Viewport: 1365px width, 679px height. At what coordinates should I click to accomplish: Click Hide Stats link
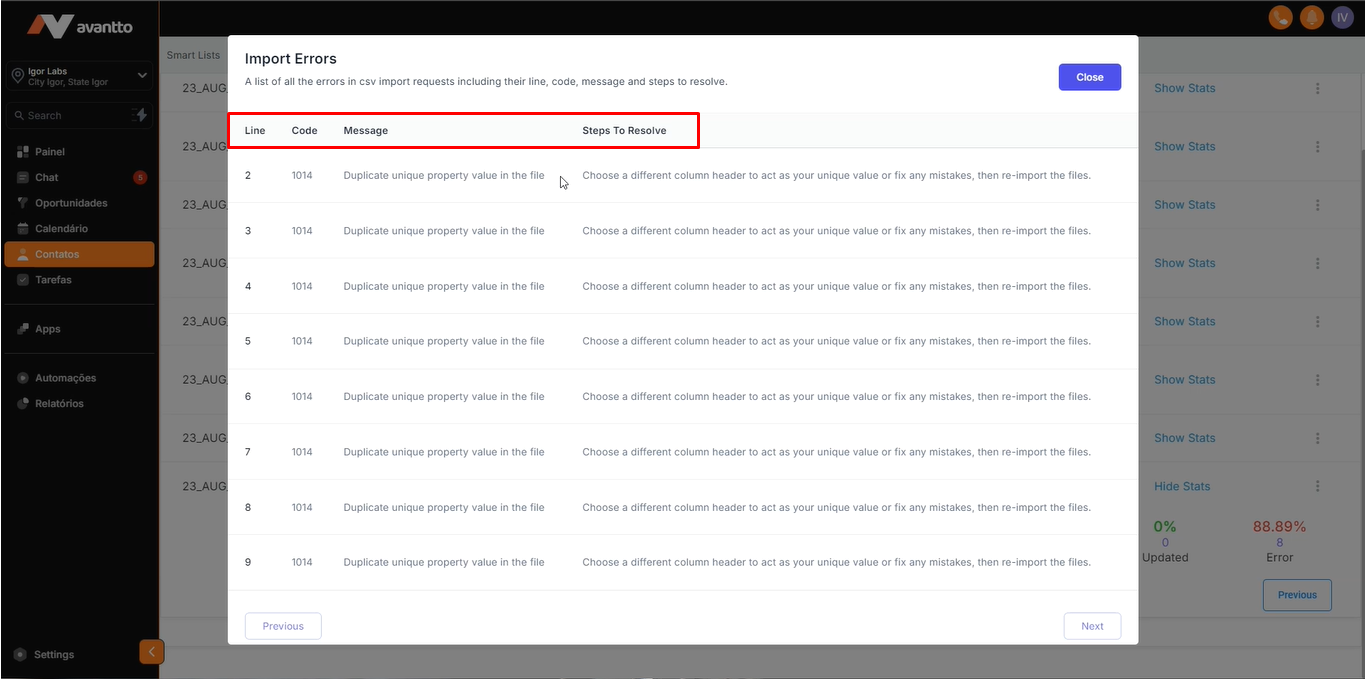point(1181,487)
